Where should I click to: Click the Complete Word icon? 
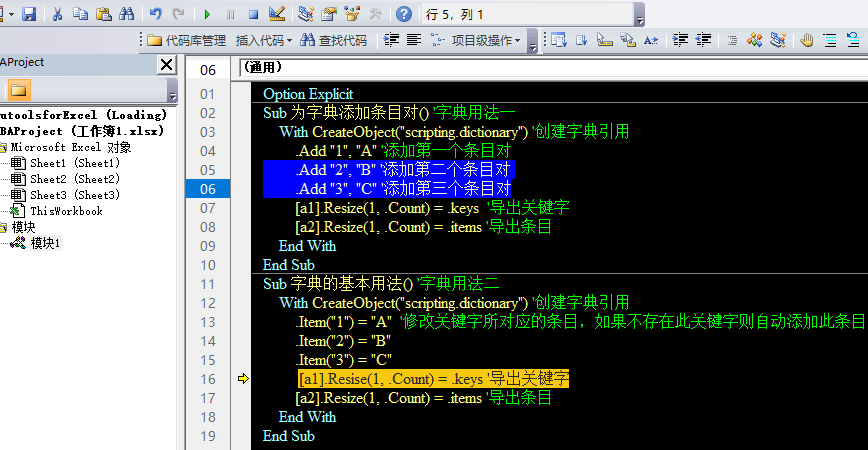click(x=651, y=40)
